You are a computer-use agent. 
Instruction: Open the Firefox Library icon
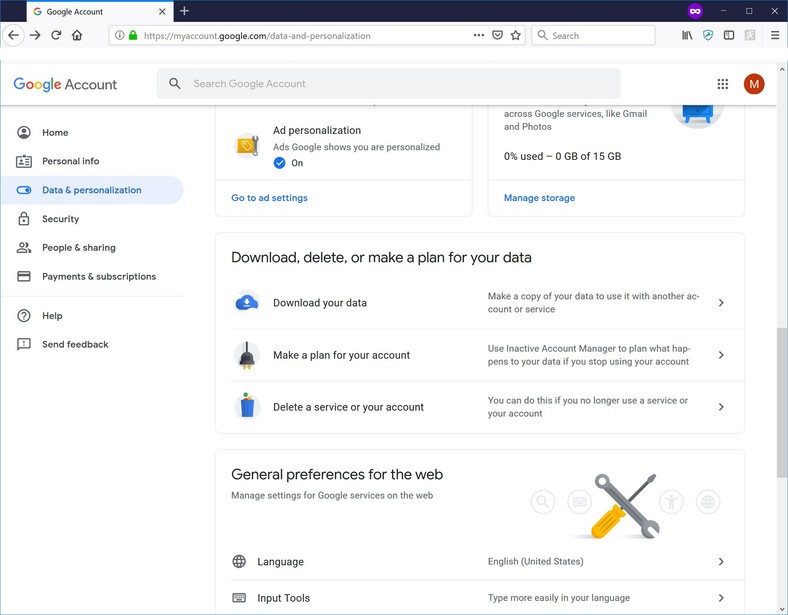[x=687, y=35]
